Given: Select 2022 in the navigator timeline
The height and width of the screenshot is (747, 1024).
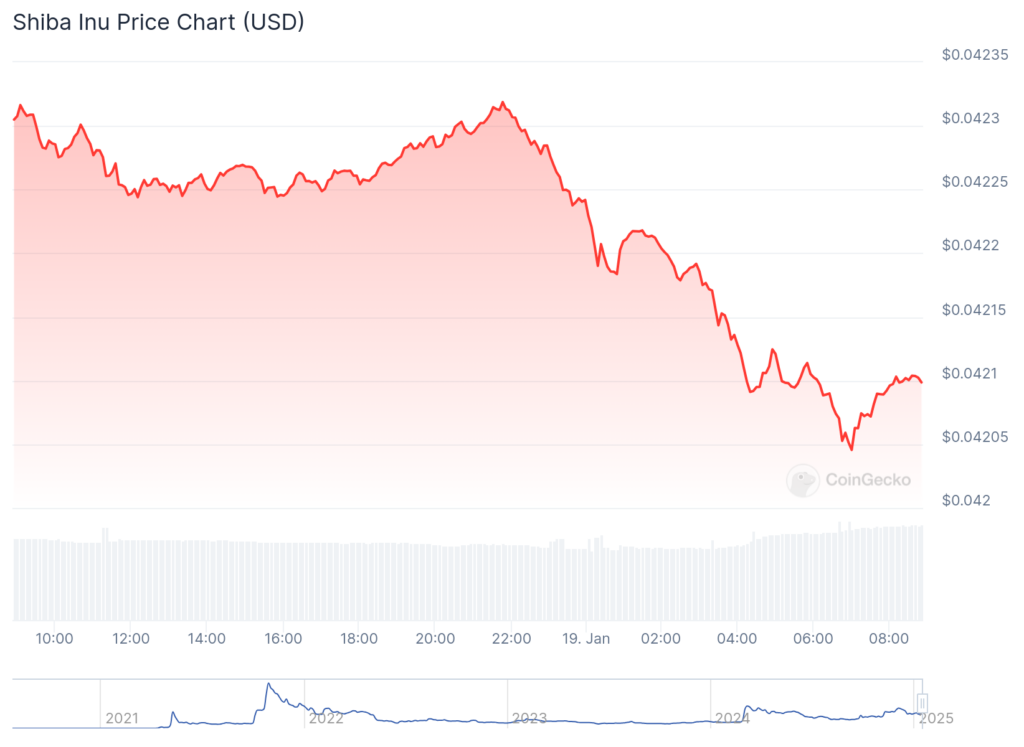Looking at the screenshot, I should (326, 718).
